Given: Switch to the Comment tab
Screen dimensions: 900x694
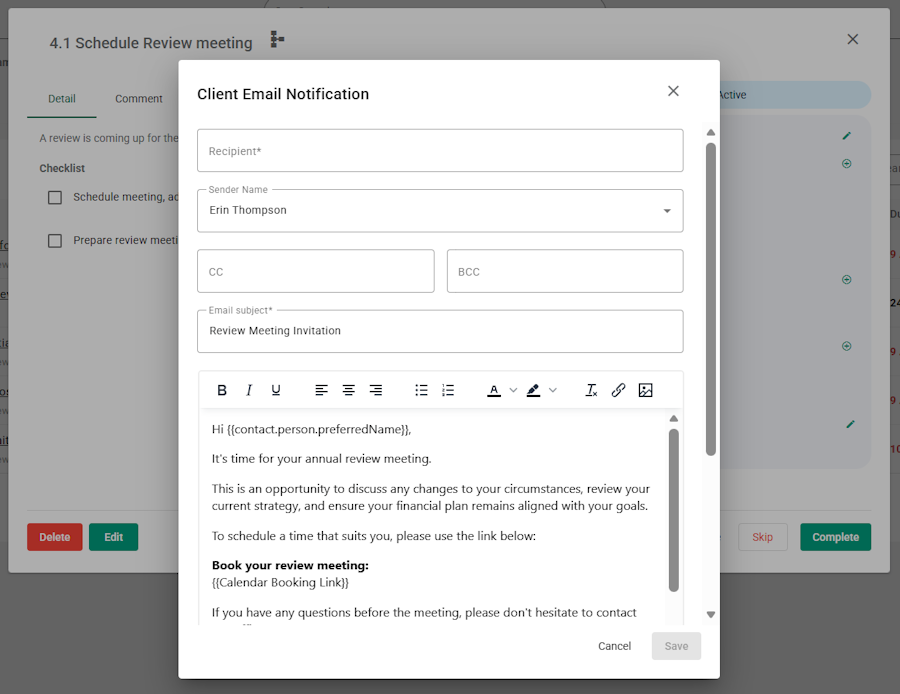Looking at the screenshot, I should pos(139,99).
